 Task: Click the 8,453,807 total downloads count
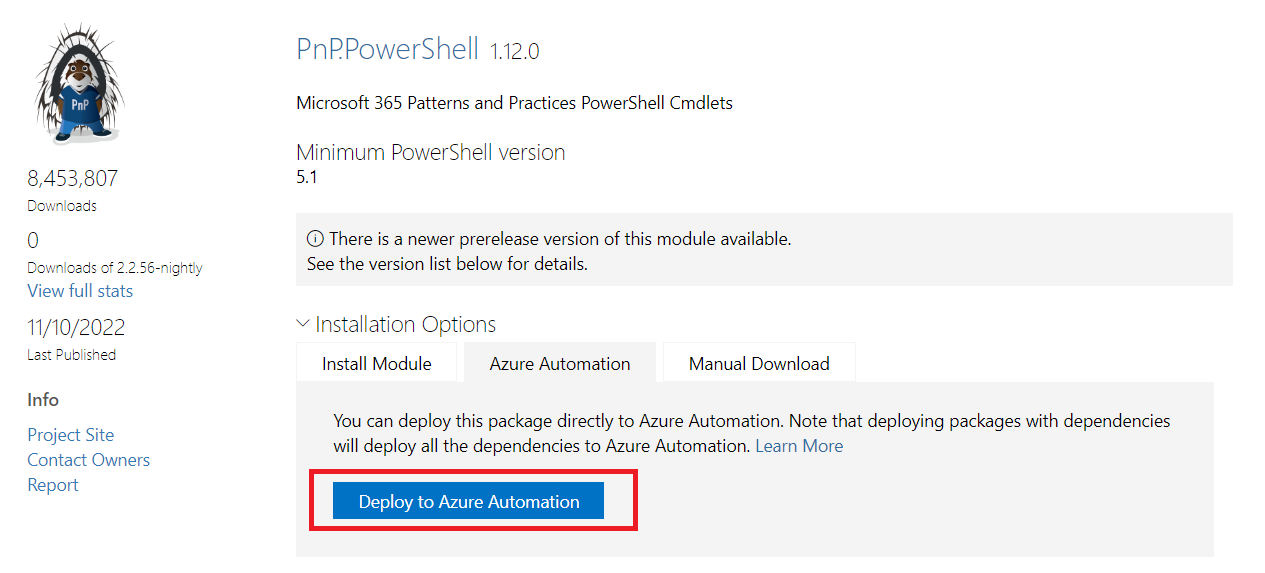pos(73,179)
